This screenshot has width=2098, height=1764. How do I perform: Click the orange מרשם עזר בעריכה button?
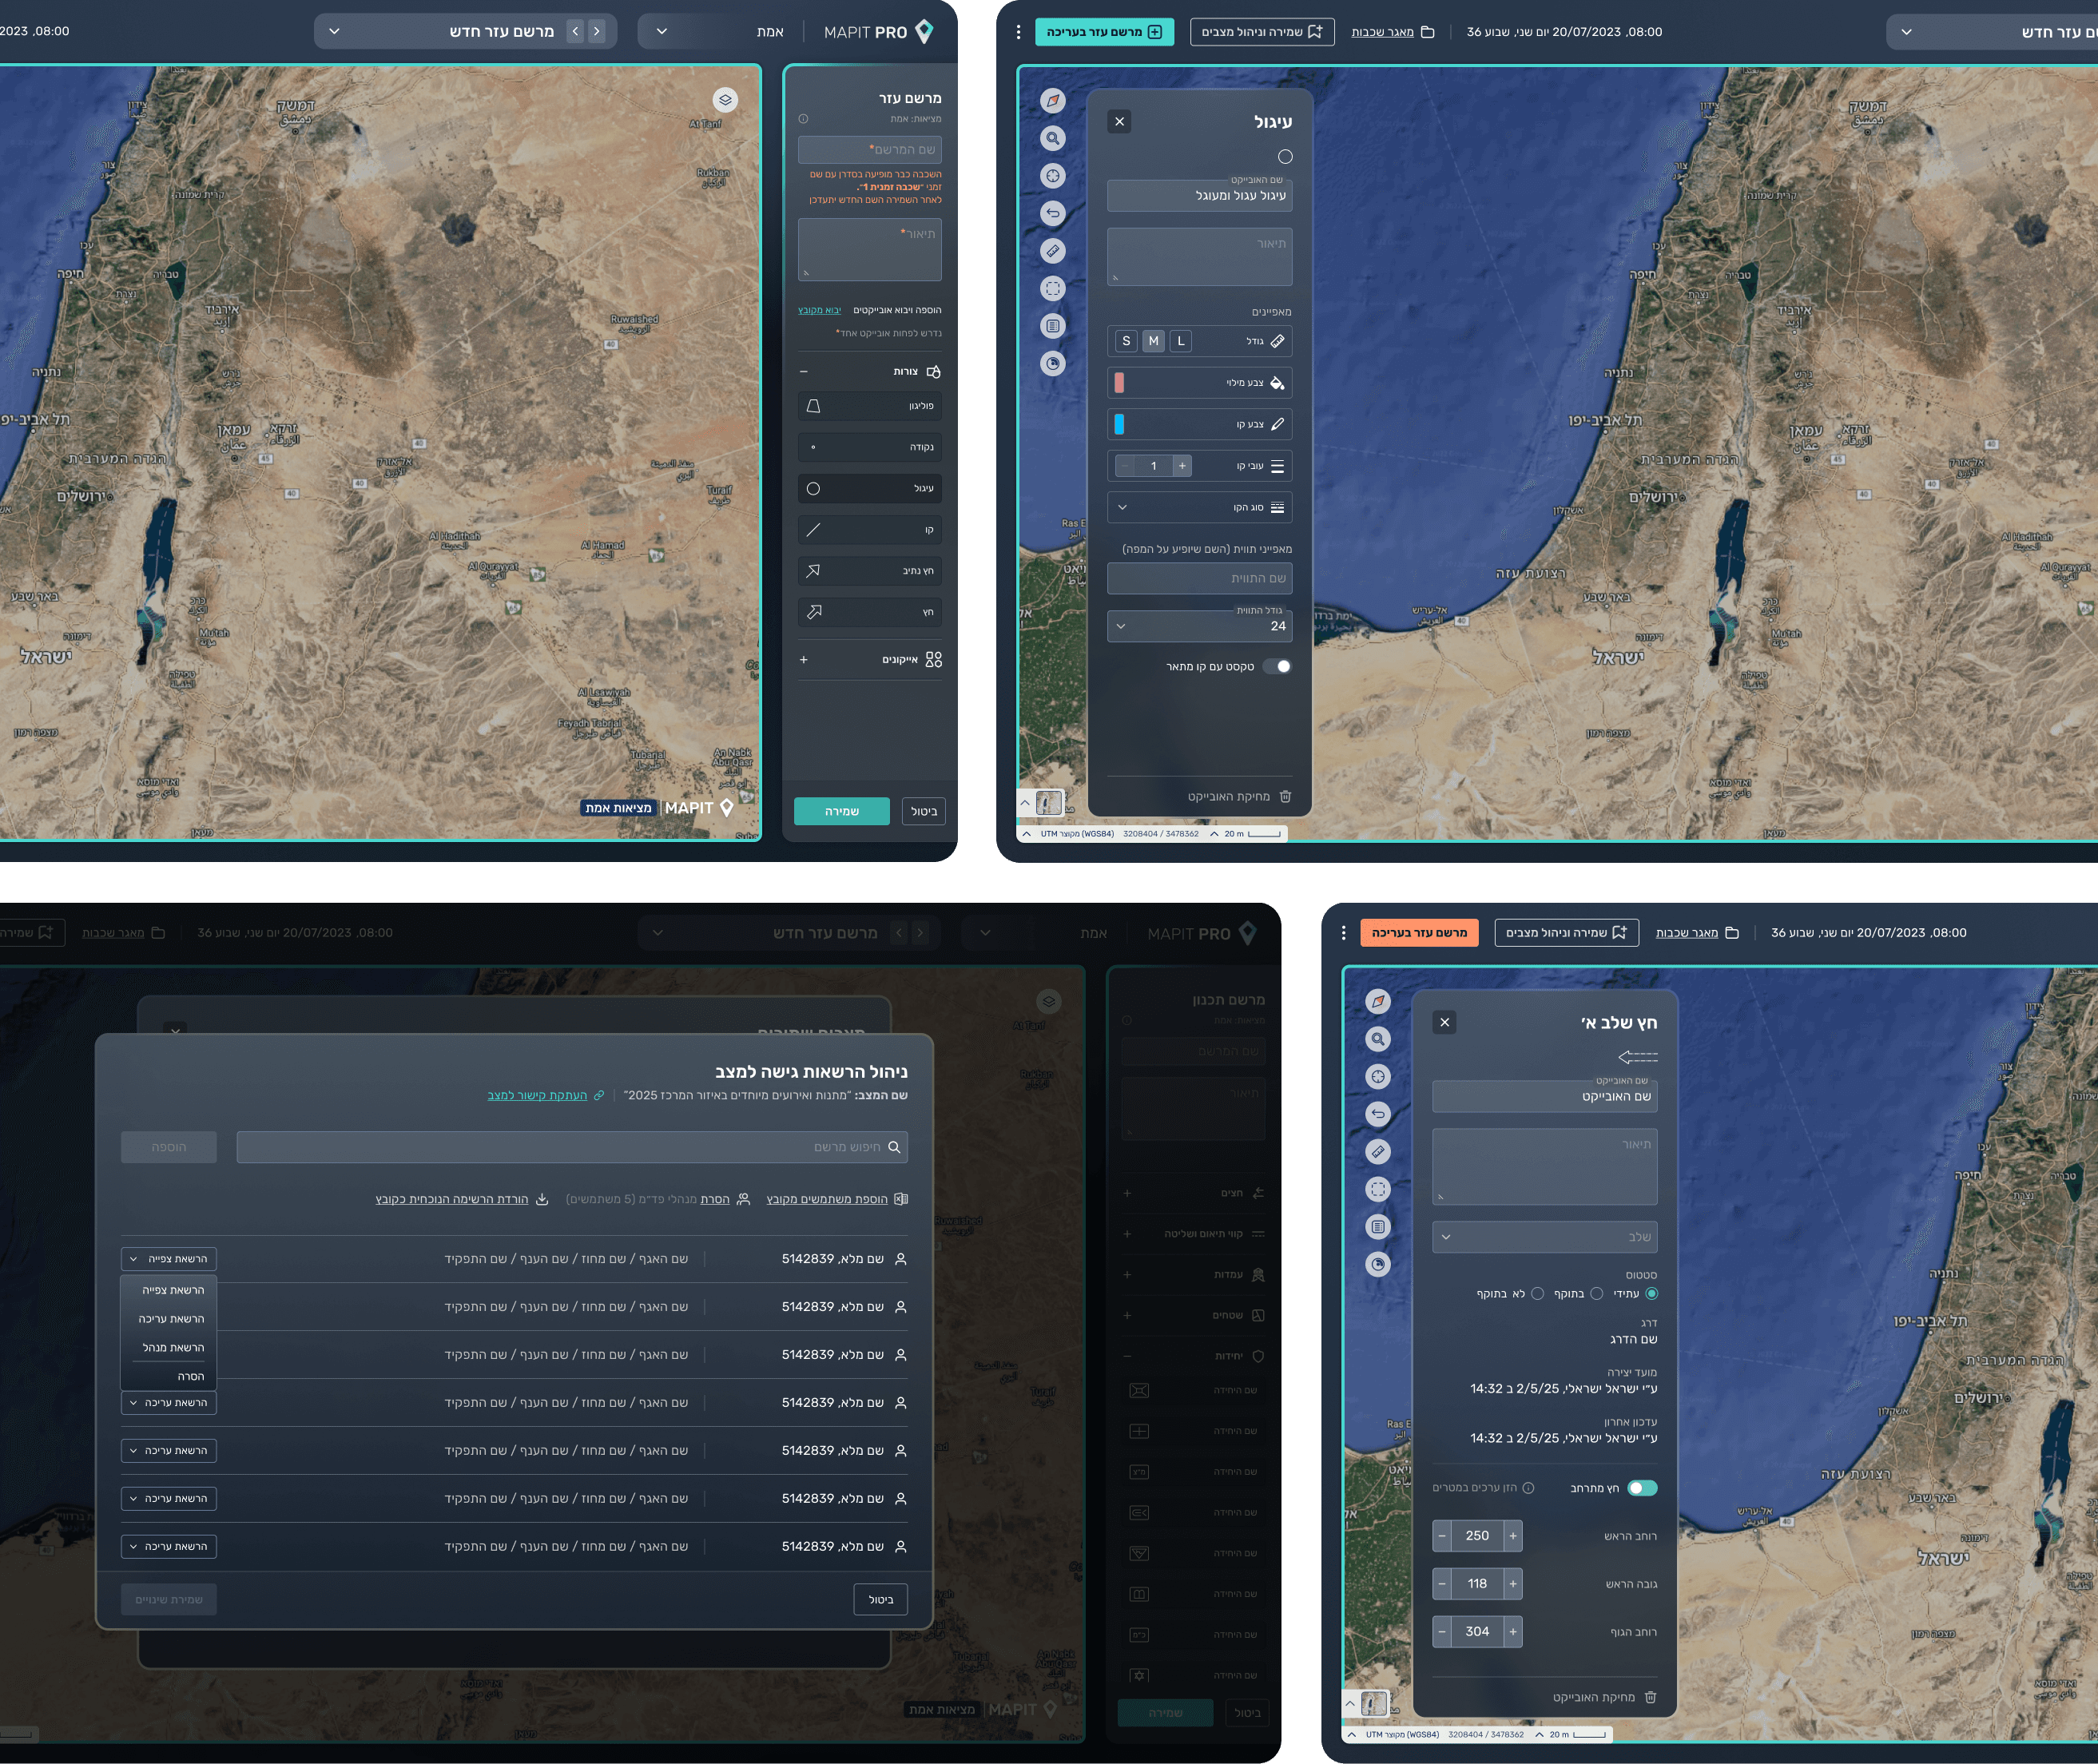tap(1418, 933)
